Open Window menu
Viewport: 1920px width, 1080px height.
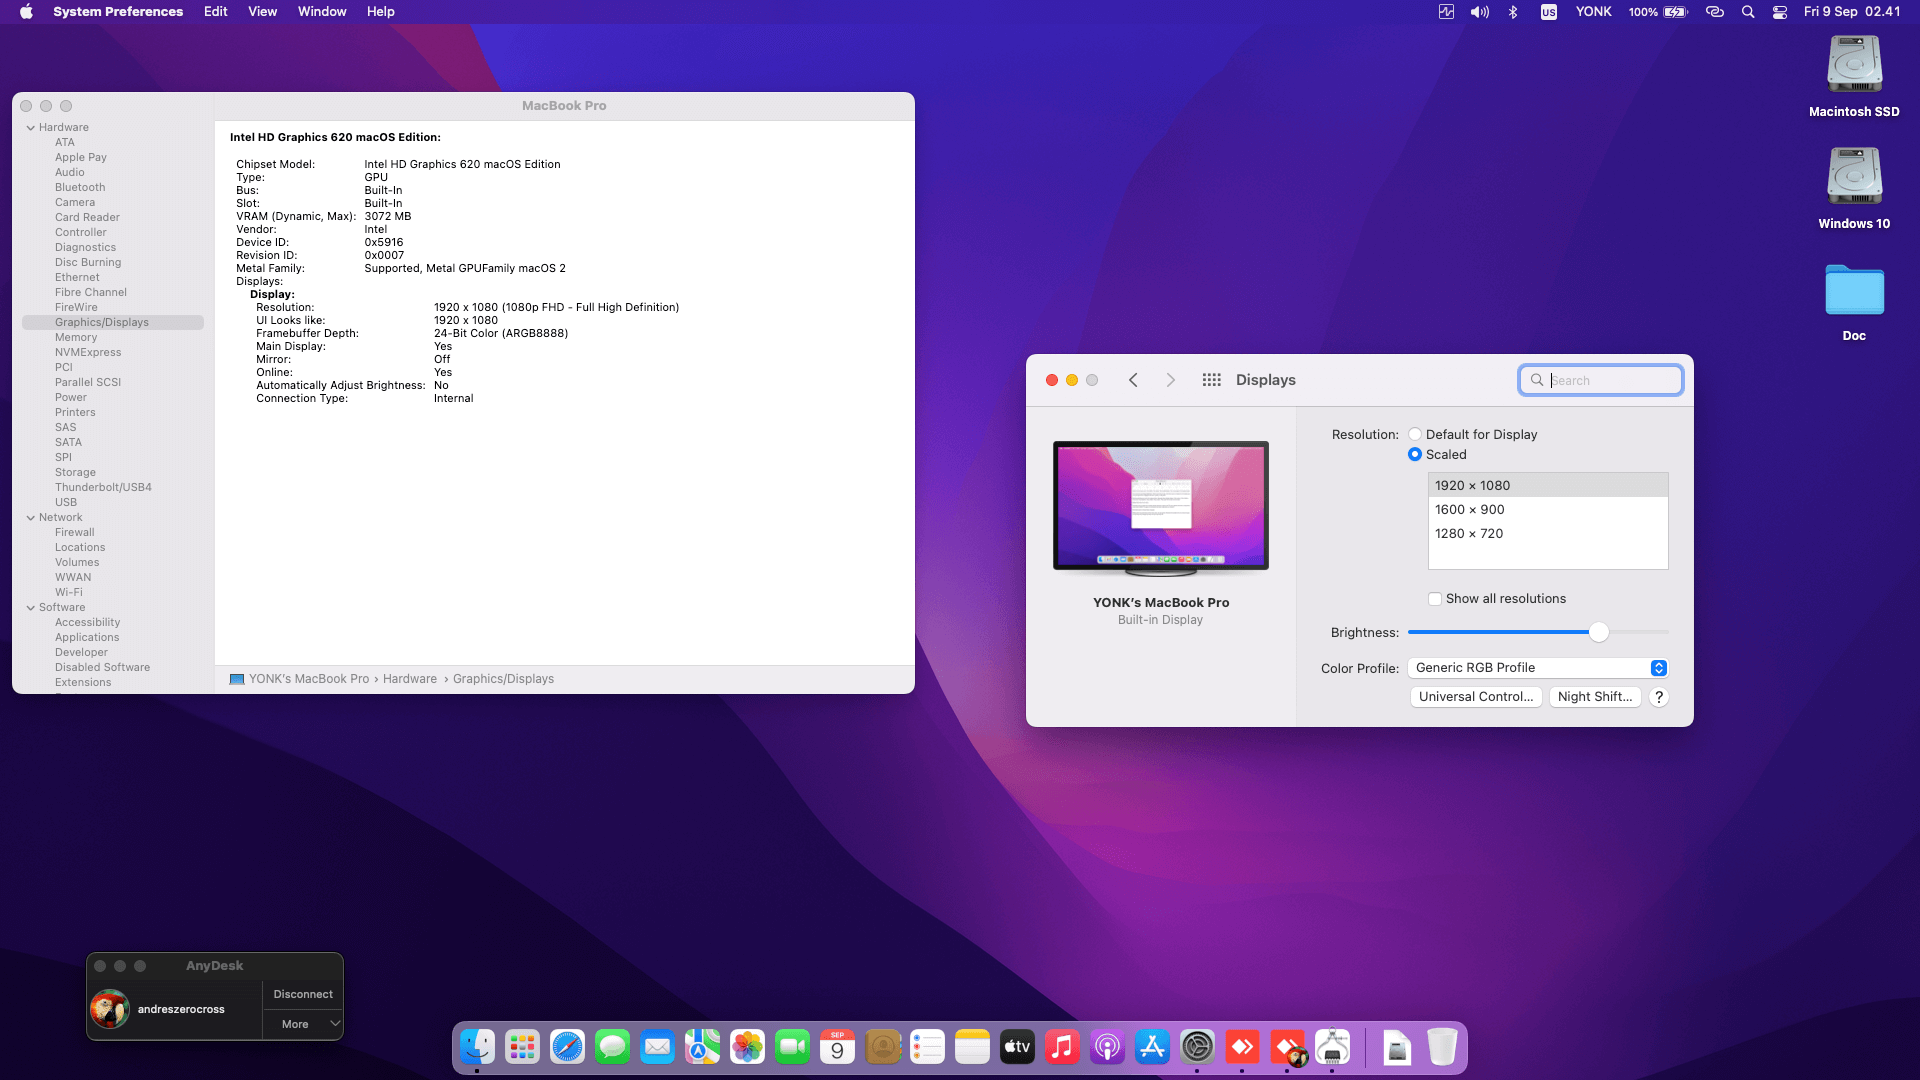pyautogui.click(x=322, y=12)
